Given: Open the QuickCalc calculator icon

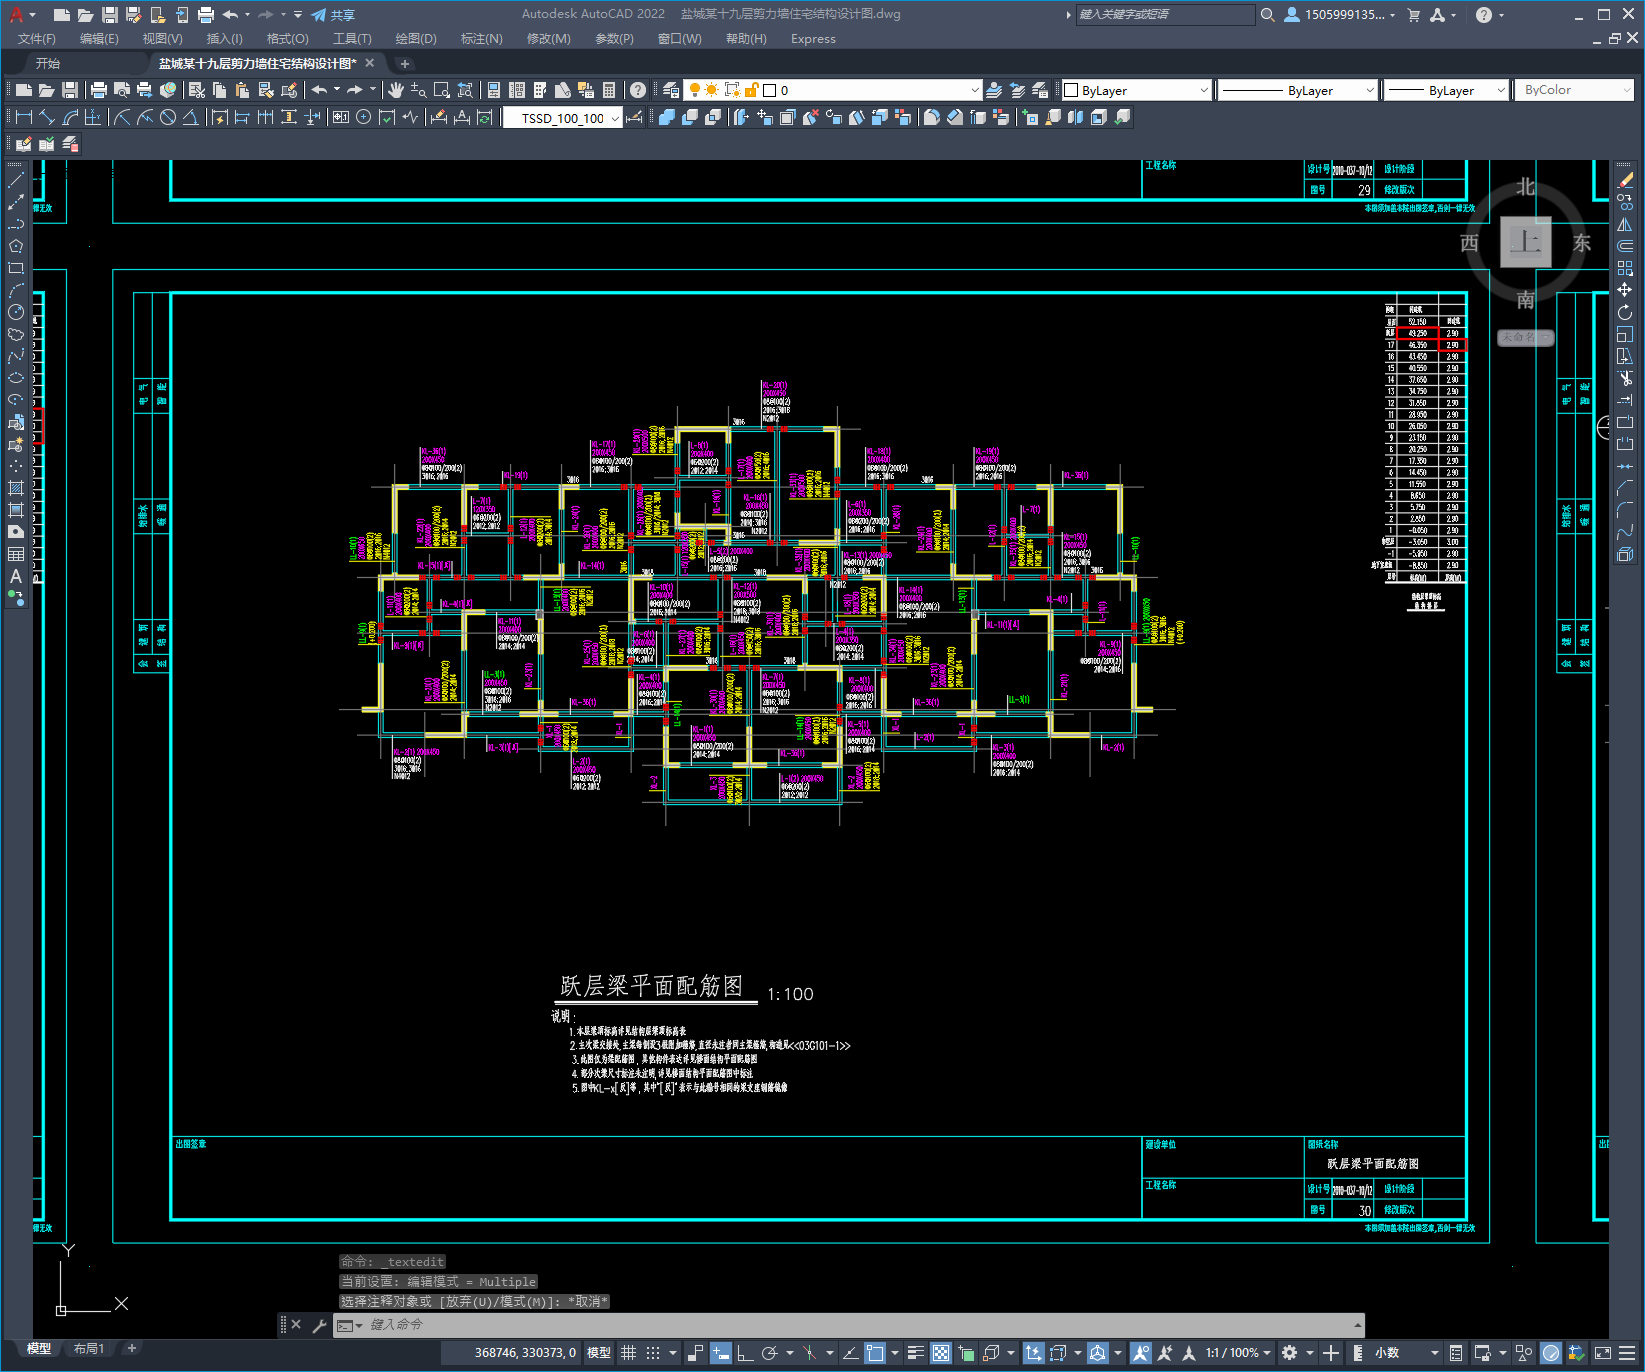Looking at the screenshot, I should point(609,90).
